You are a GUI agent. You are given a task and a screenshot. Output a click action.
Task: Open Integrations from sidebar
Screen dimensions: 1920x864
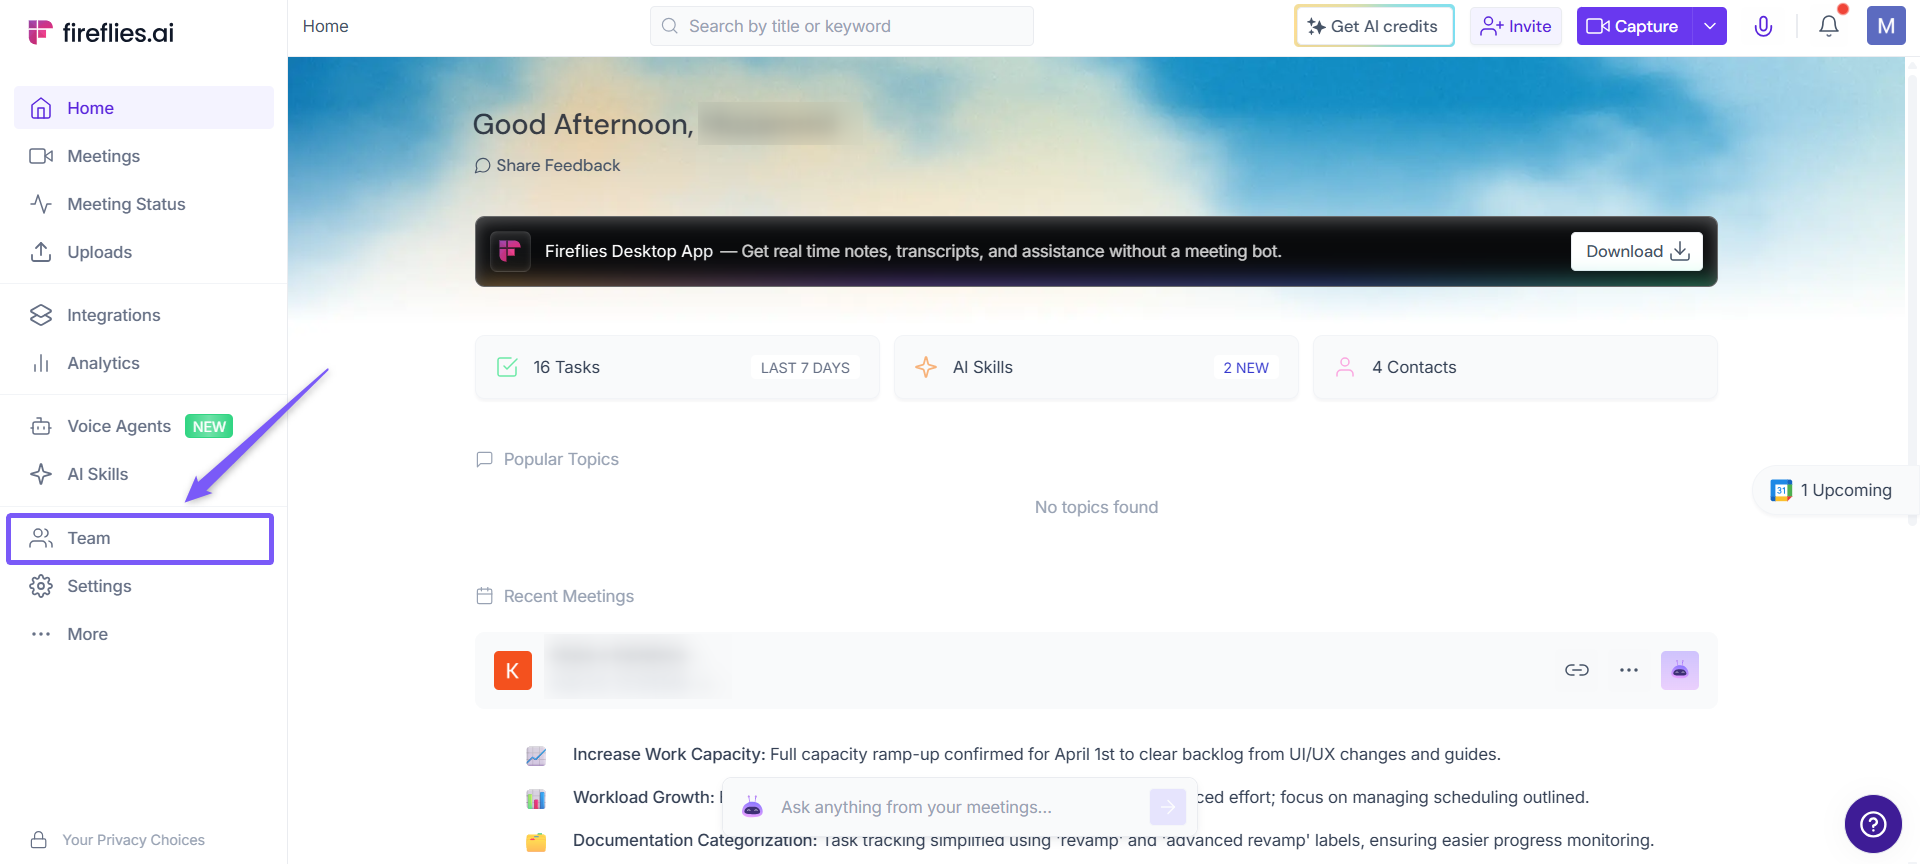[144, 315]
